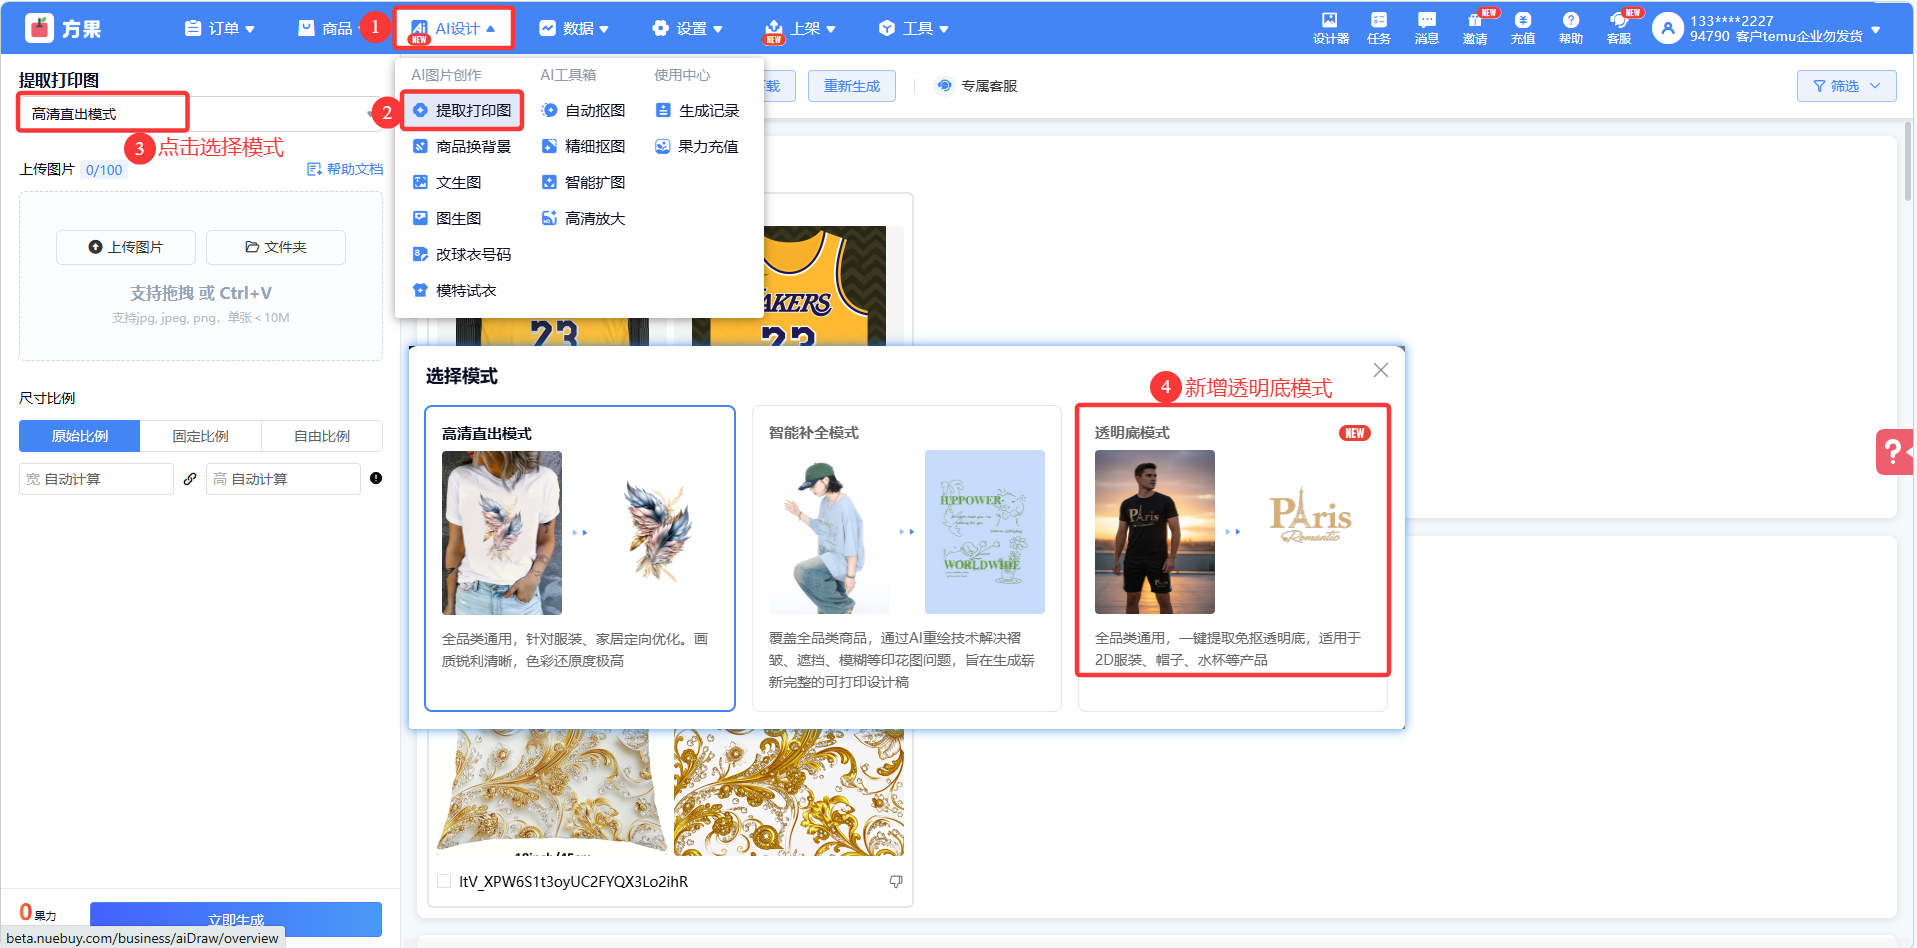This screenshot has height=948, width=1917.
Task: Click the 高 自动计算 height field
Action: pos(283,479)
